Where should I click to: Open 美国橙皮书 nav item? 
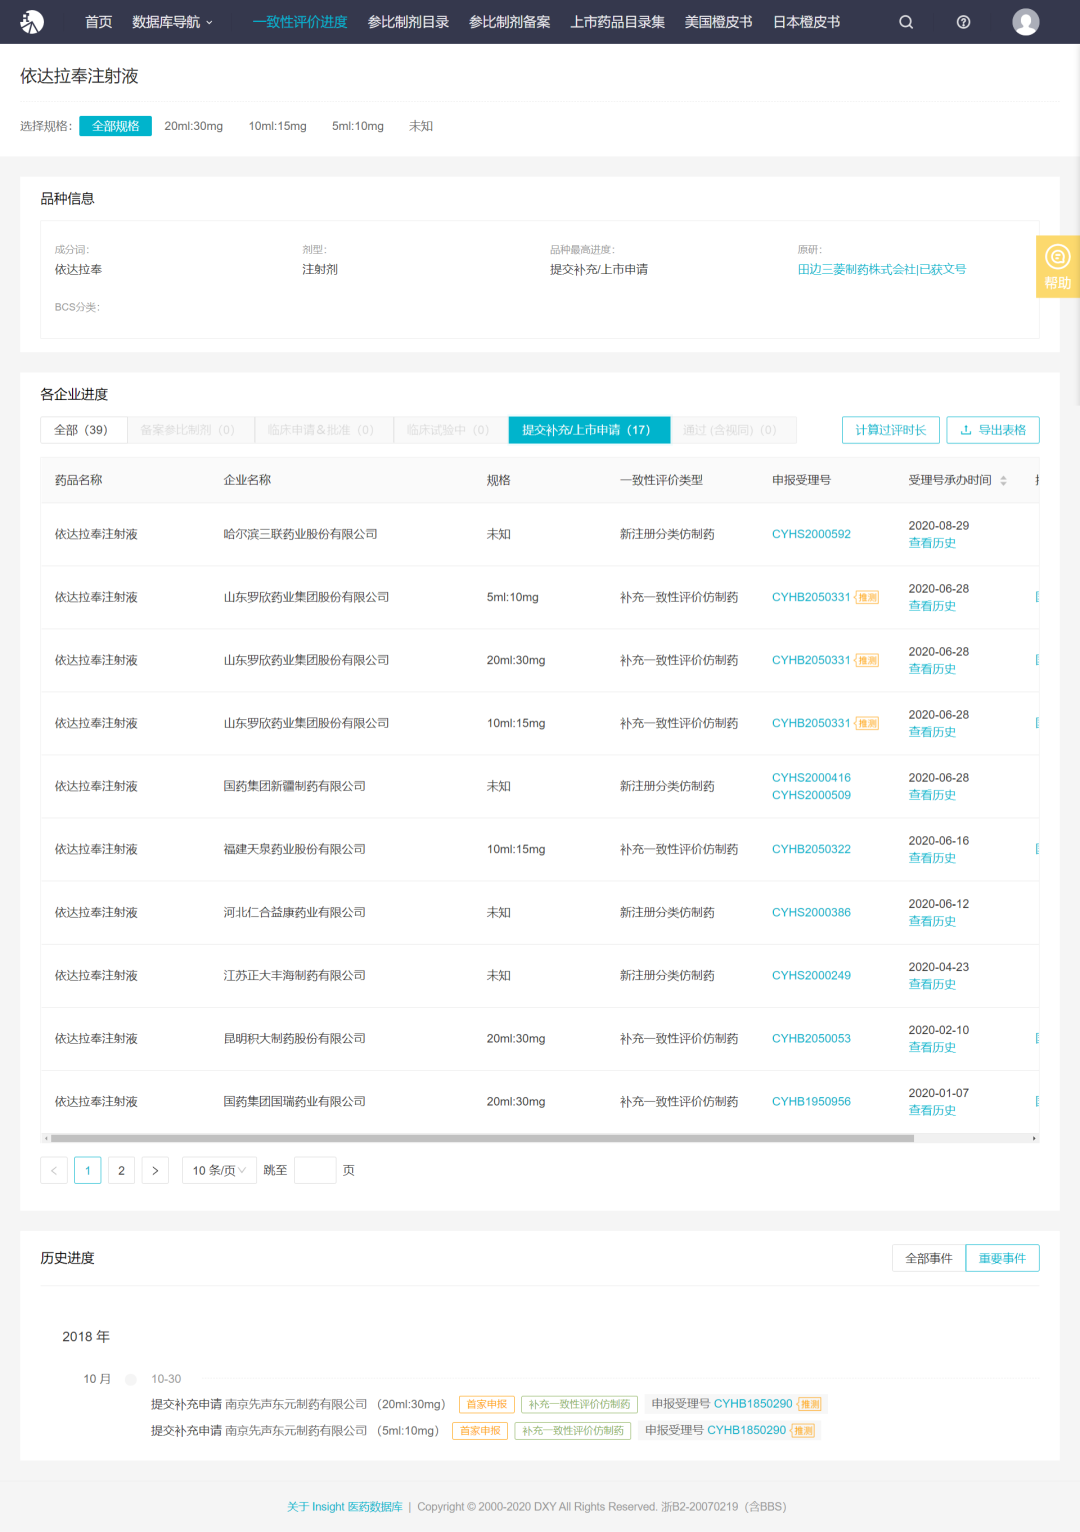(718, 22)
